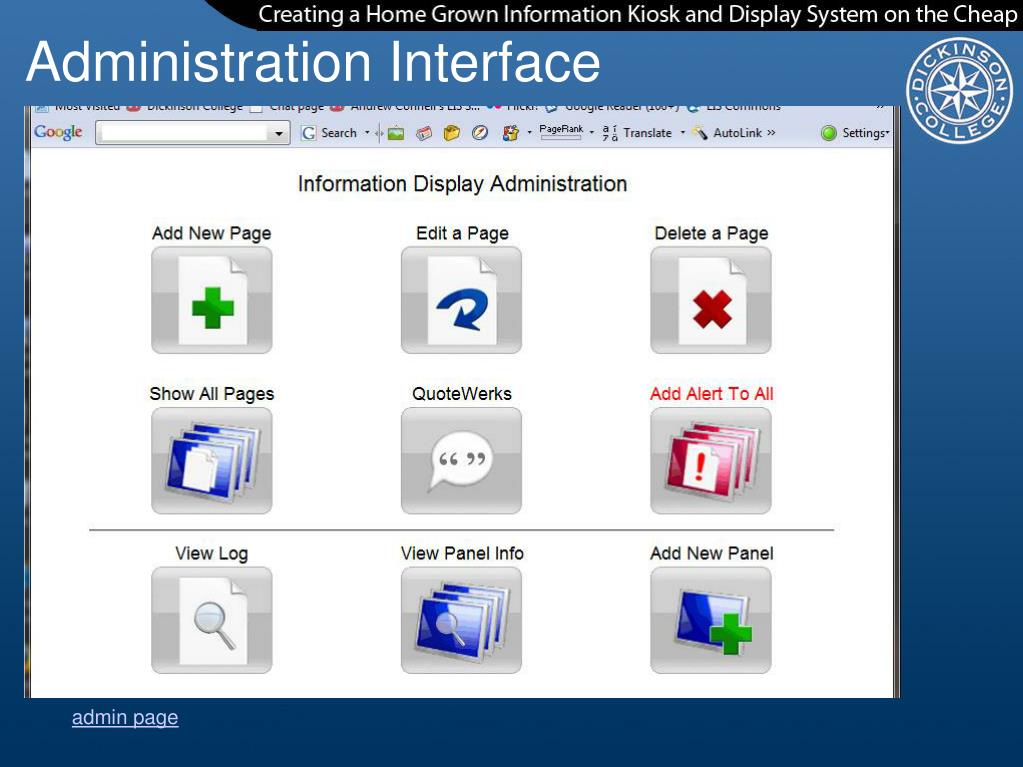1023x767 pixels.
Task: Click the PageRank indicator
Action: tap(561, 131)
